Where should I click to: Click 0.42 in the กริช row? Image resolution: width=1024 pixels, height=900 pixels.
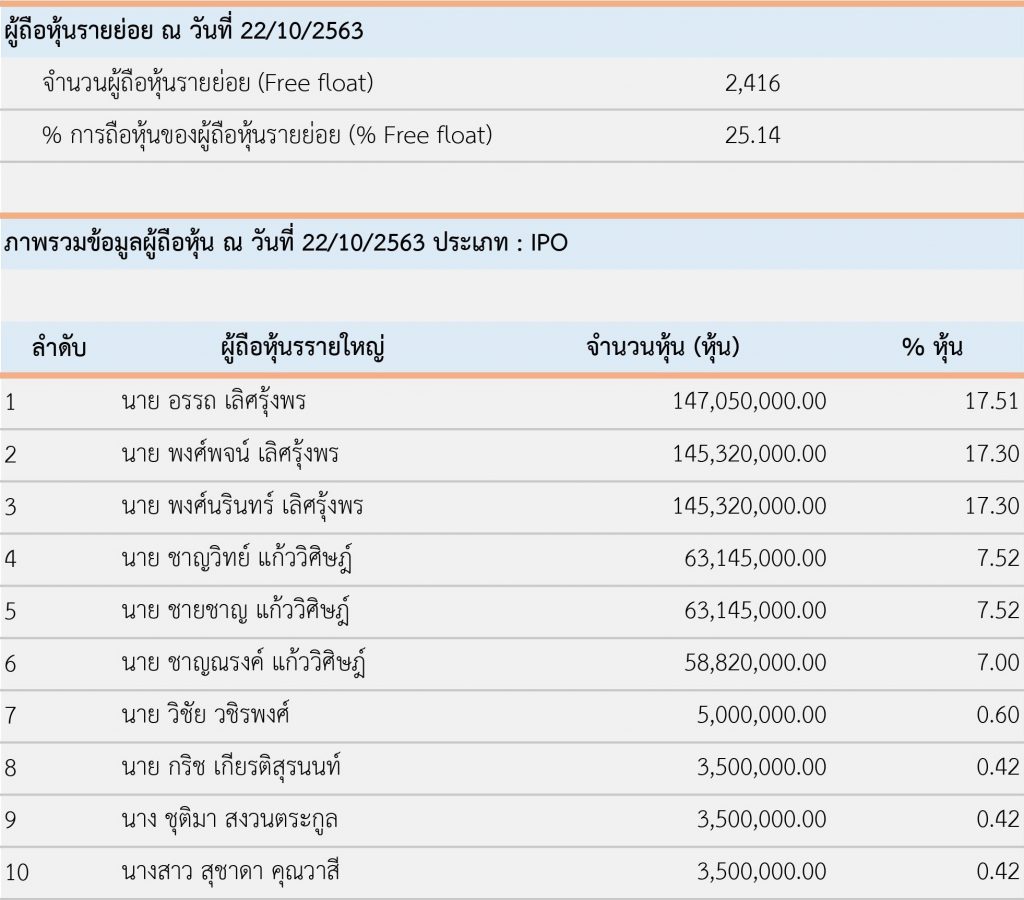[997, 767]
